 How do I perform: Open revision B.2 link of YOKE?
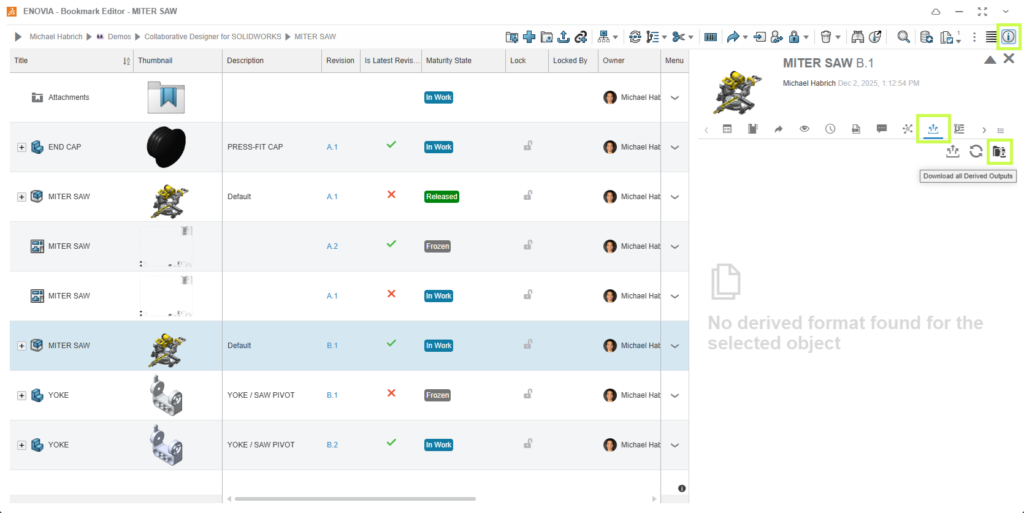point(332,445)
